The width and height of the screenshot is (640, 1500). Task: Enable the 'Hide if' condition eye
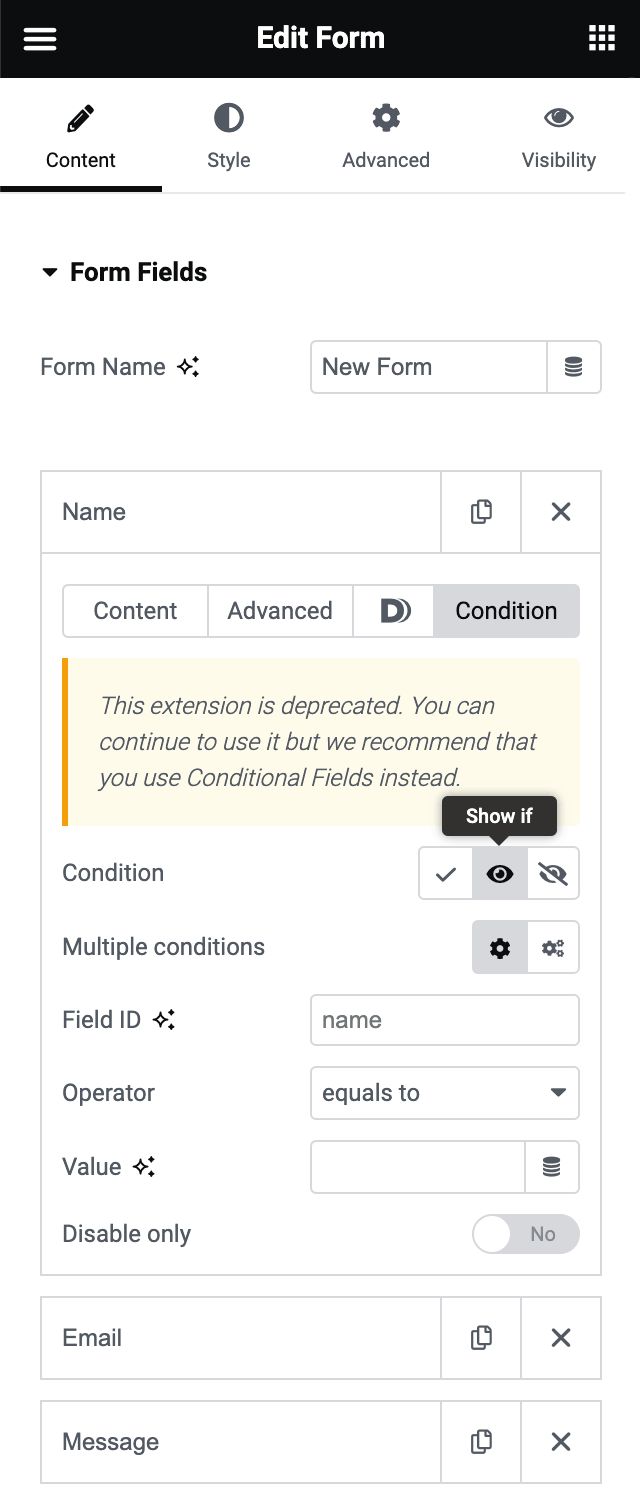point(553,873)
